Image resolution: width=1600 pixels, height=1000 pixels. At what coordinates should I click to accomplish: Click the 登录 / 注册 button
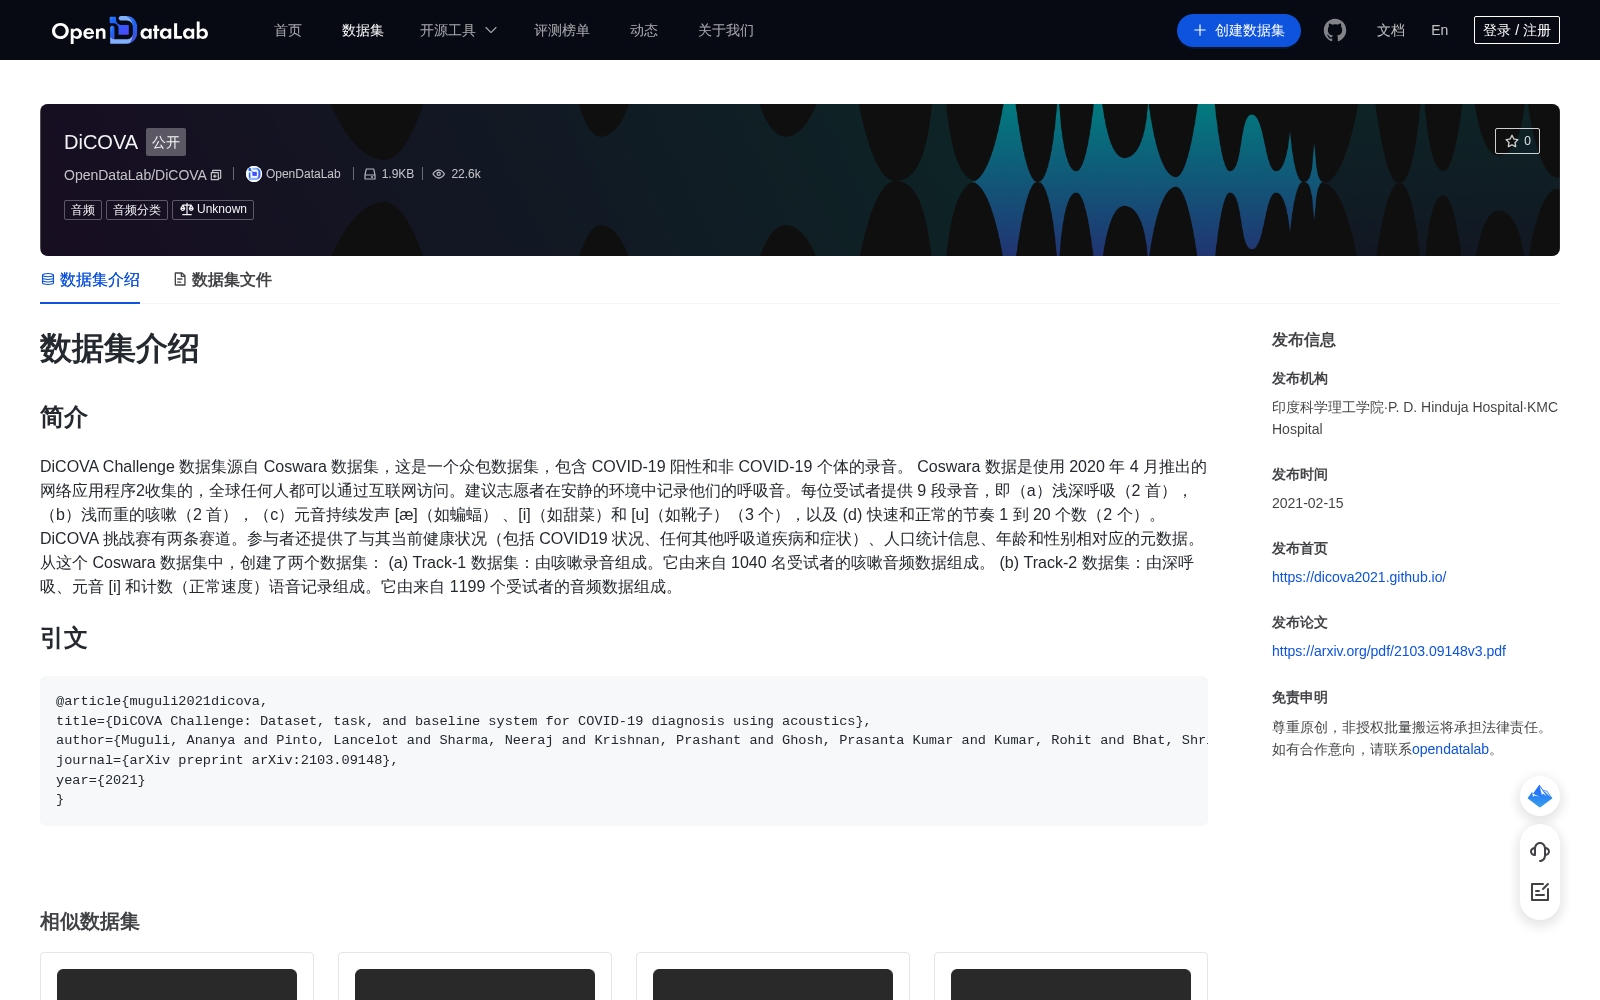(1517, 30)
